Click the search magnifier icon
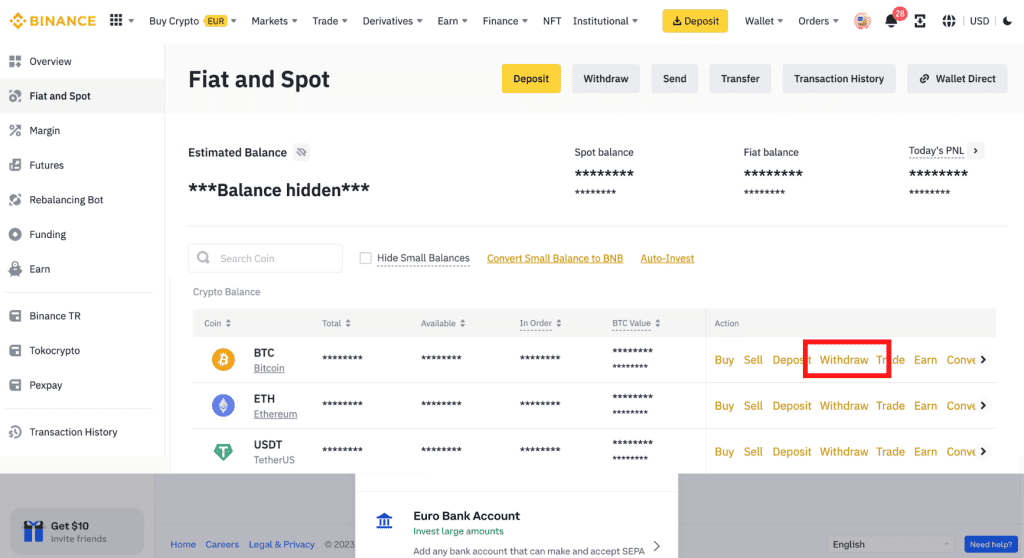1024x558 pixels. pyautogui.click(x=204, y=257)
